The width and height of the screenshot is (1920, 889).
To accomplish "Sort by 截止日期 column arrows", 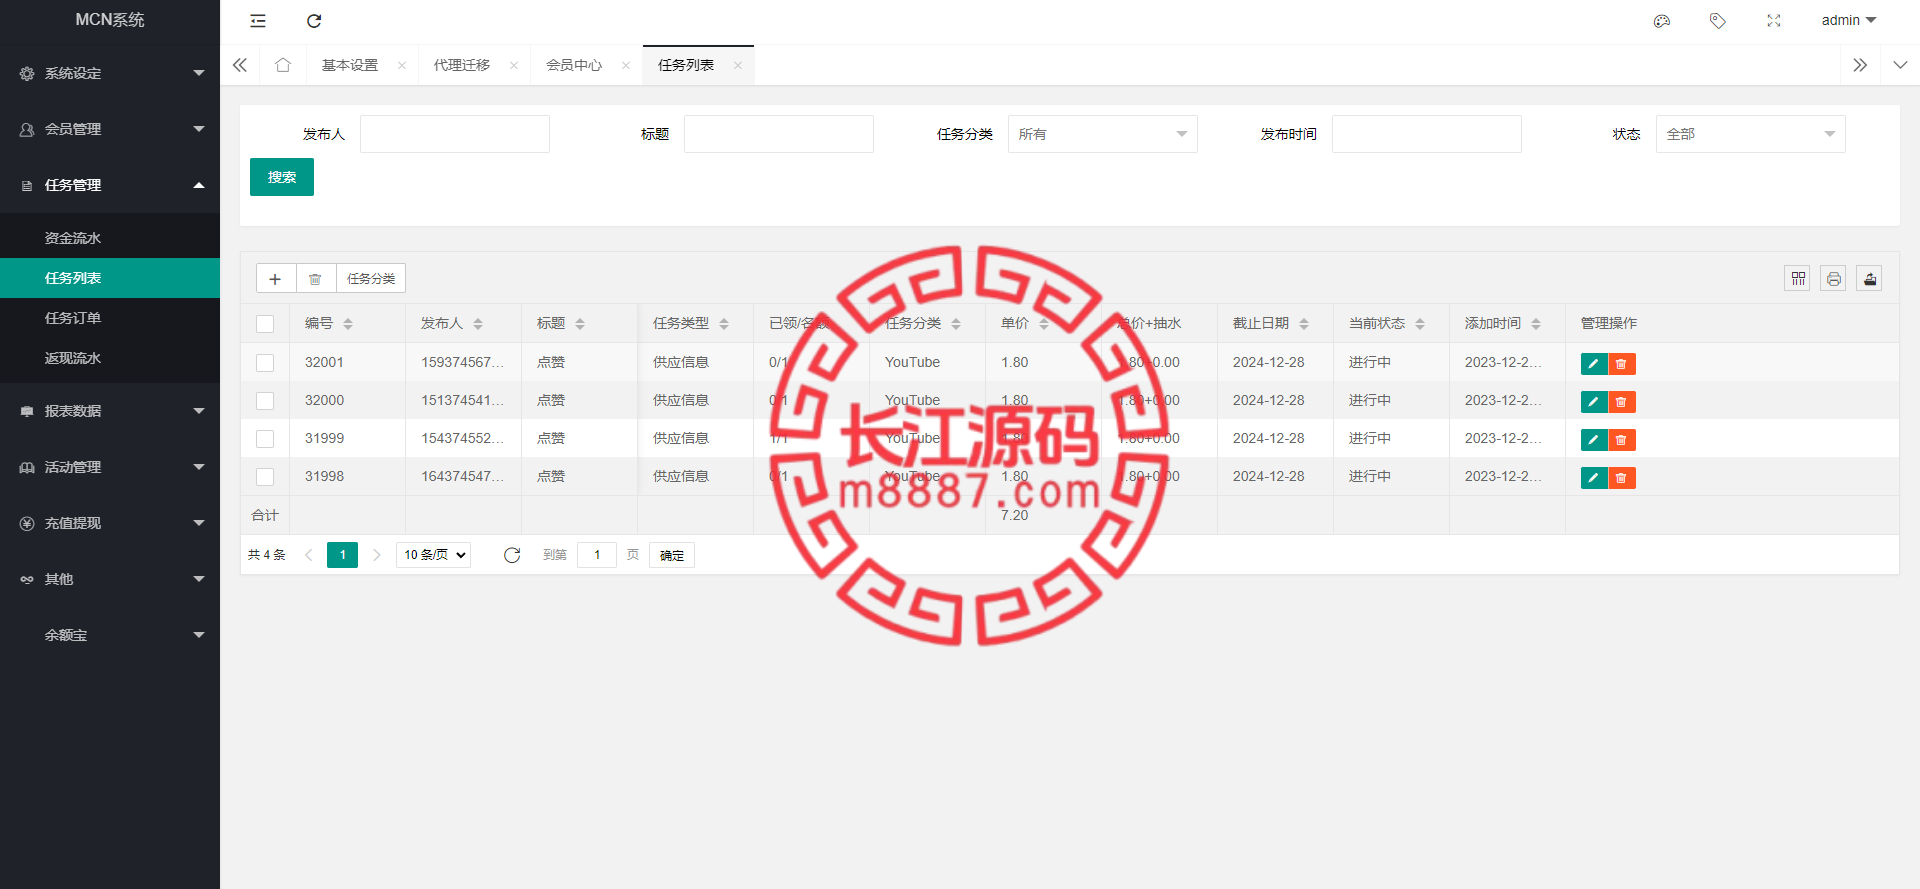I will click(x=1304, y=324).
